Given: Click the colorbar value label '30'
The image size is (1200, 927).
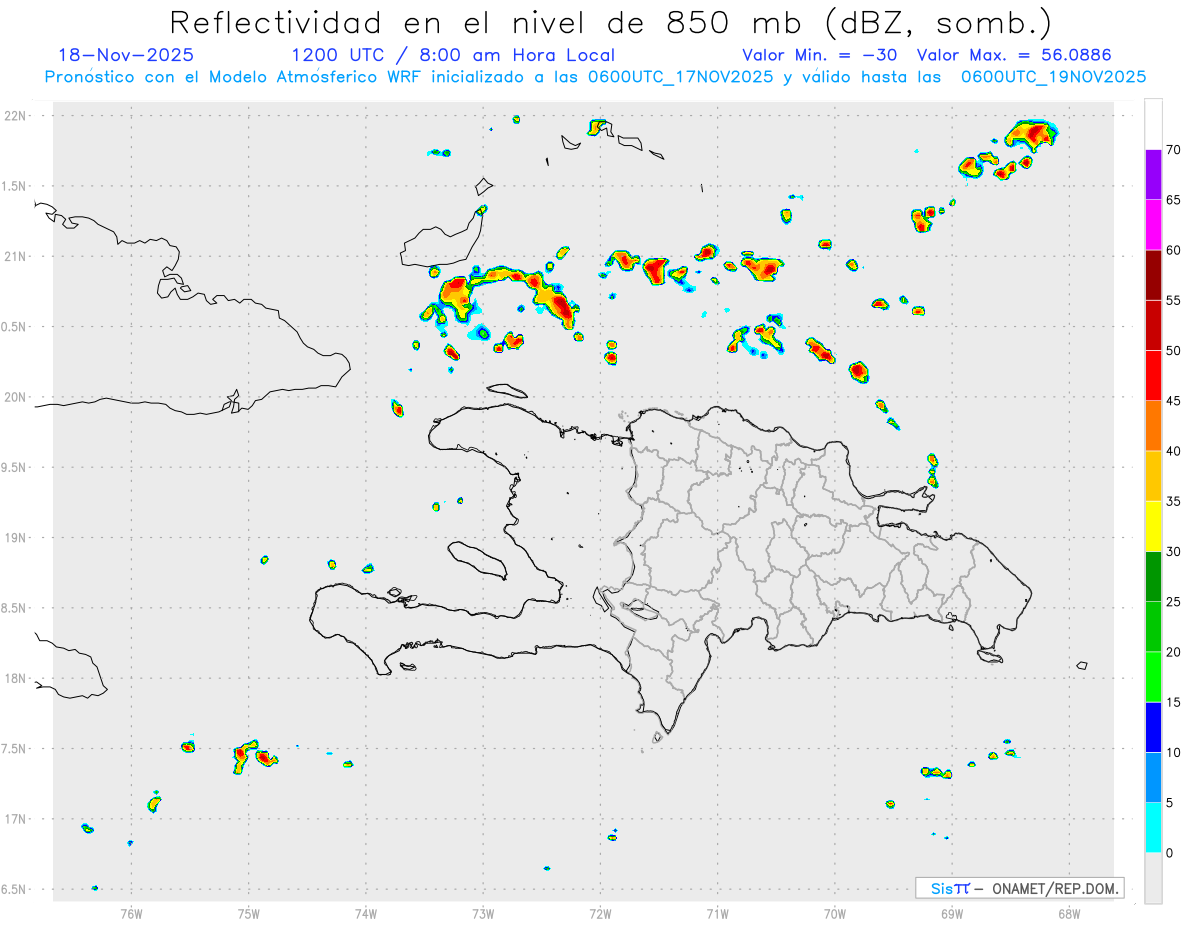Looking at the screenshot, I should [x=1173, y=552].
